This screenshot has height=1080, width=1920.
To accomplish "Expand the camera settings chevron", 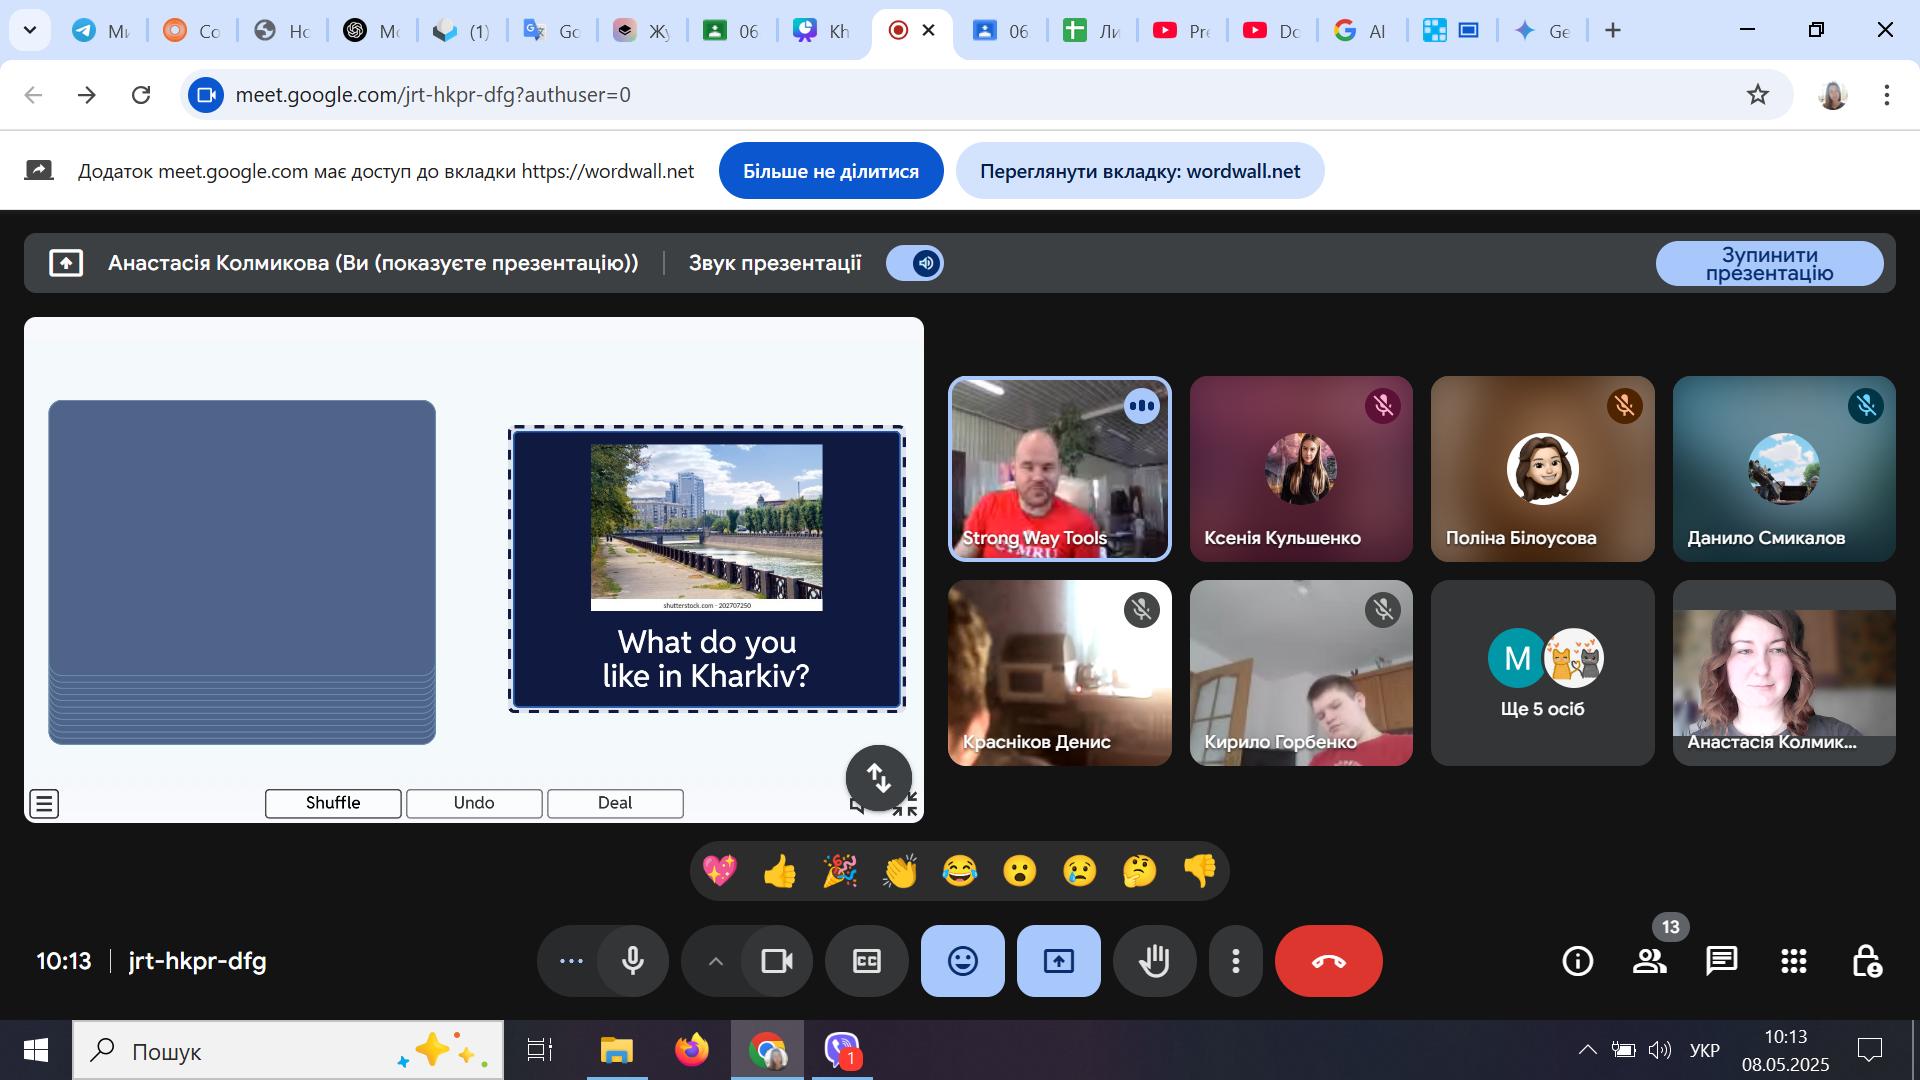I will (x=715, y=961).
